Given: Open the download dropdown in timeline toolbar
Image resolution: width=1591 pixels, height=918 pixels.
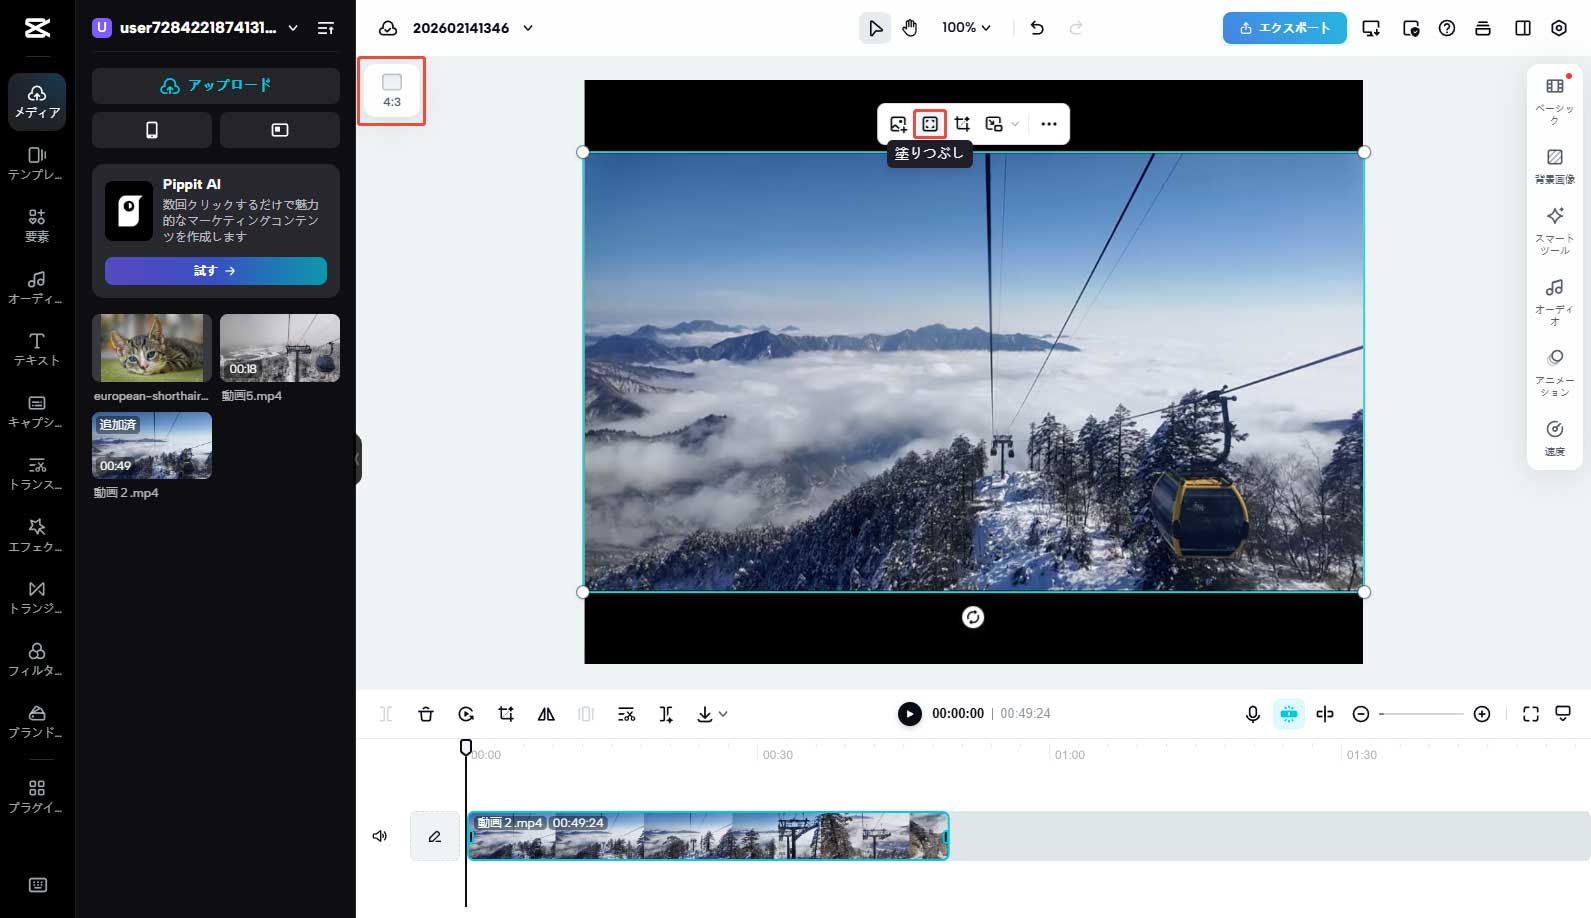Looking at the screenshot, I should point(712,714).
